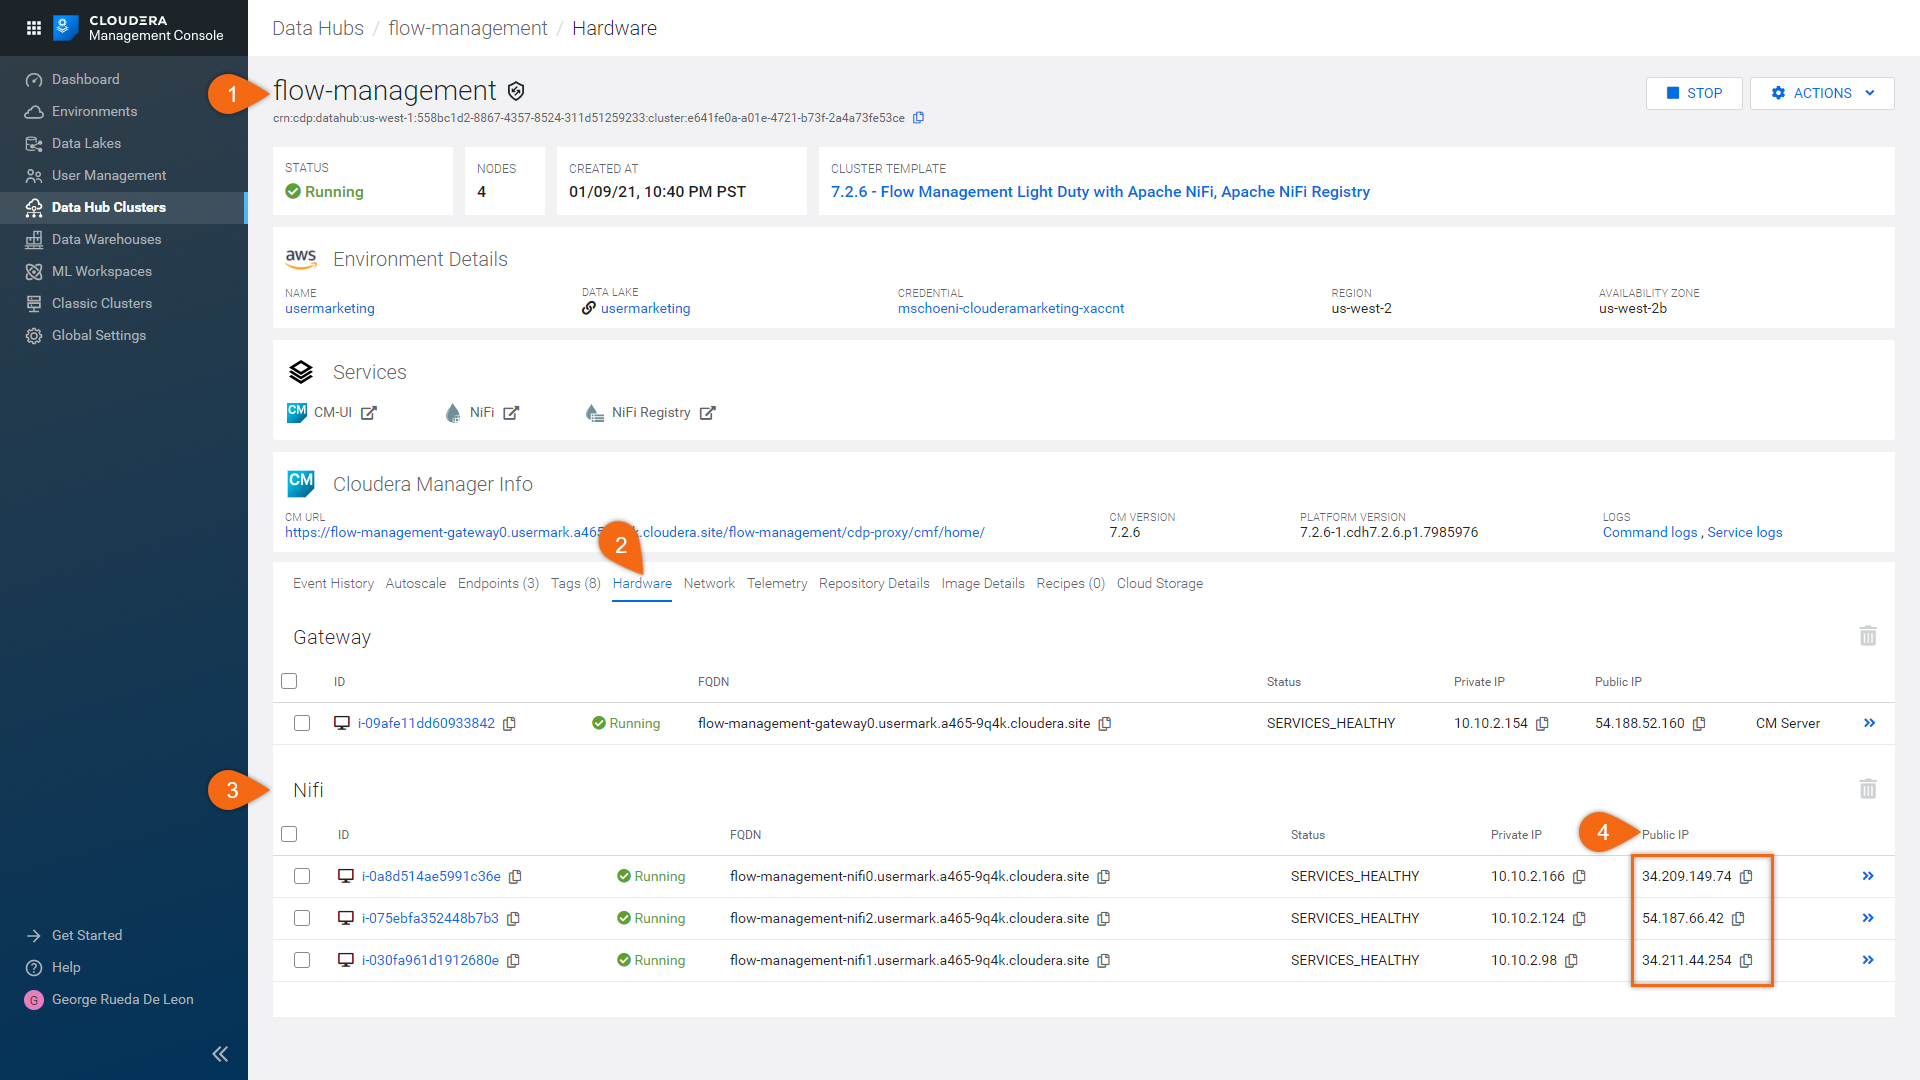Open Repository Details tab
This screenshot has height=1080, width=1920.
click(874, 584)
